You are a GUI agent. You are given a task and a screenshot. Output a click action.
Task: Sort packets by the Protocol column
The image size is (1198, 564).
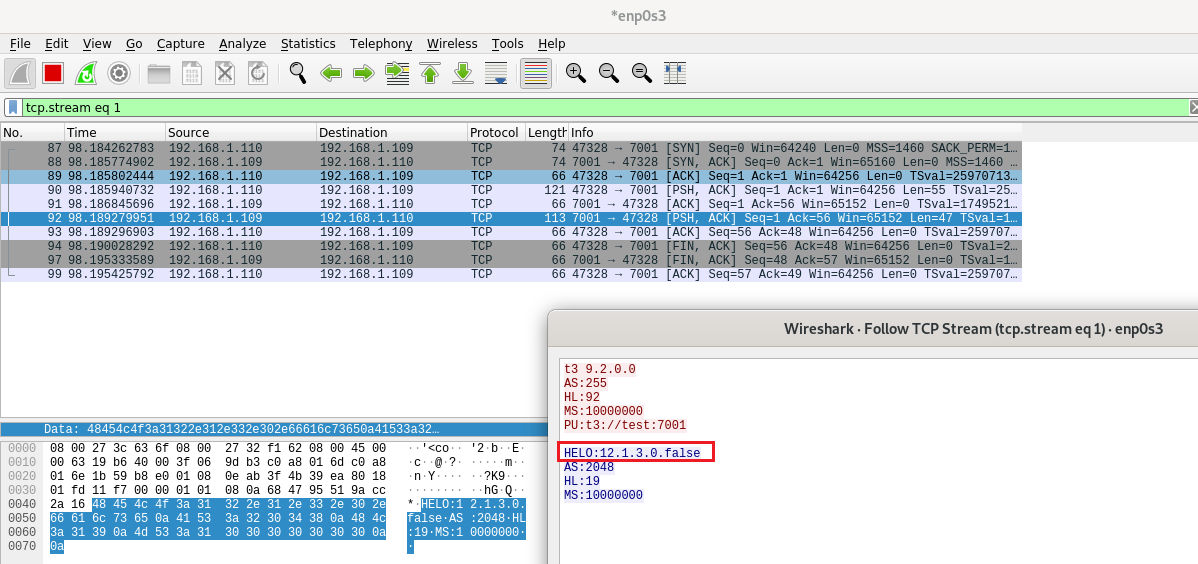coord(494,132)
